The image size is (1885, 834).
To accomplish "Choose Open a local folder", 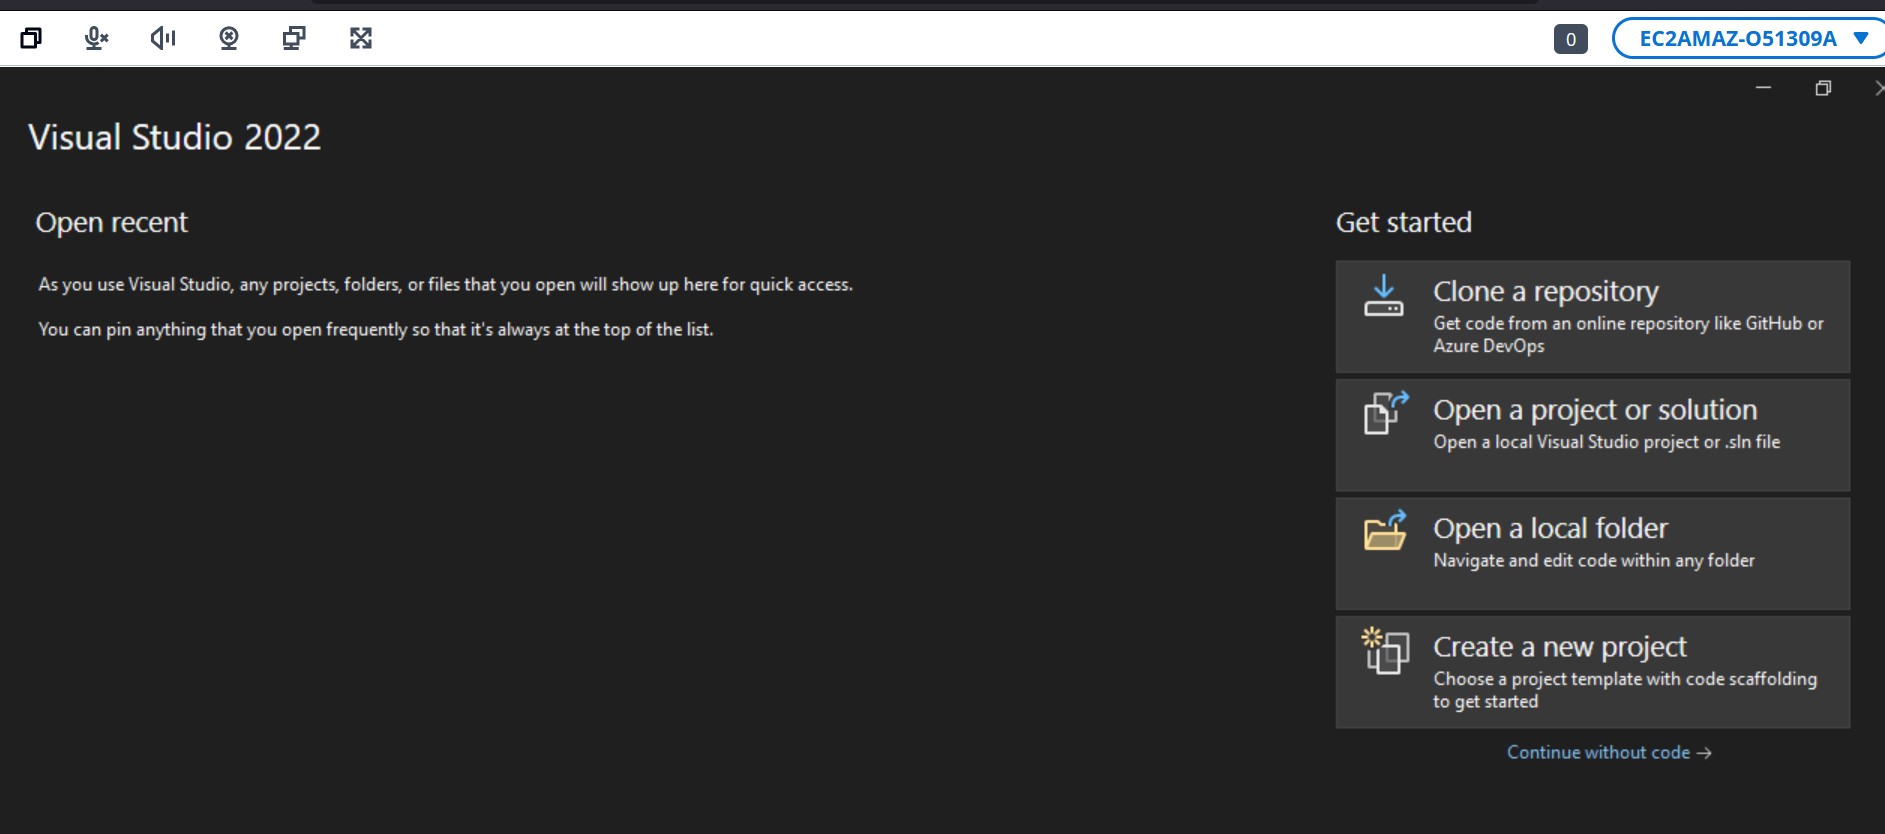I will 1593,554.
